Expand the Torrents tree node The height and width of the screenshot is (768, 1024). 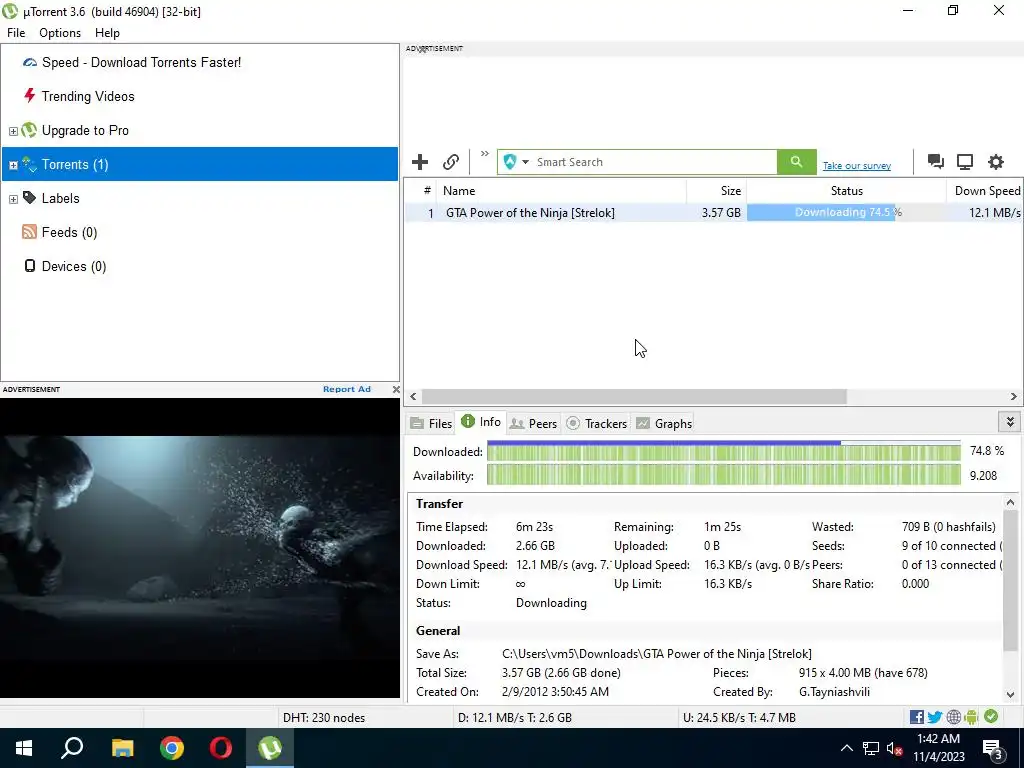coord(13,165)
